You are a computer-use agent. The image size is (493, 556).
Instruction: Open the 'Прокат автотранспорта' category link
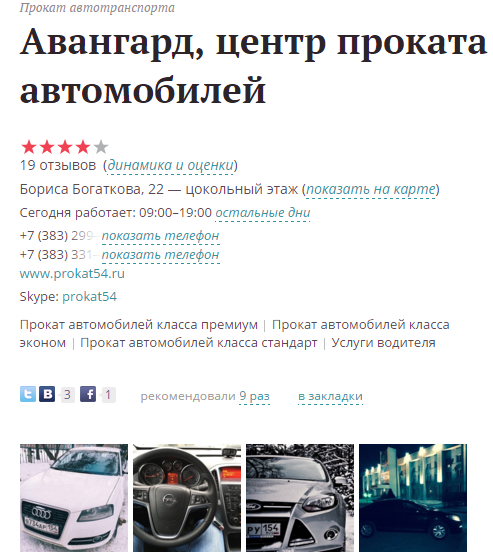click(97, 7)
